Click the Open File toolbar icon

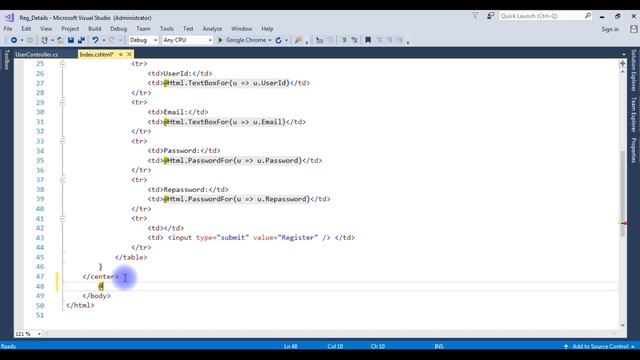point(60,40)
